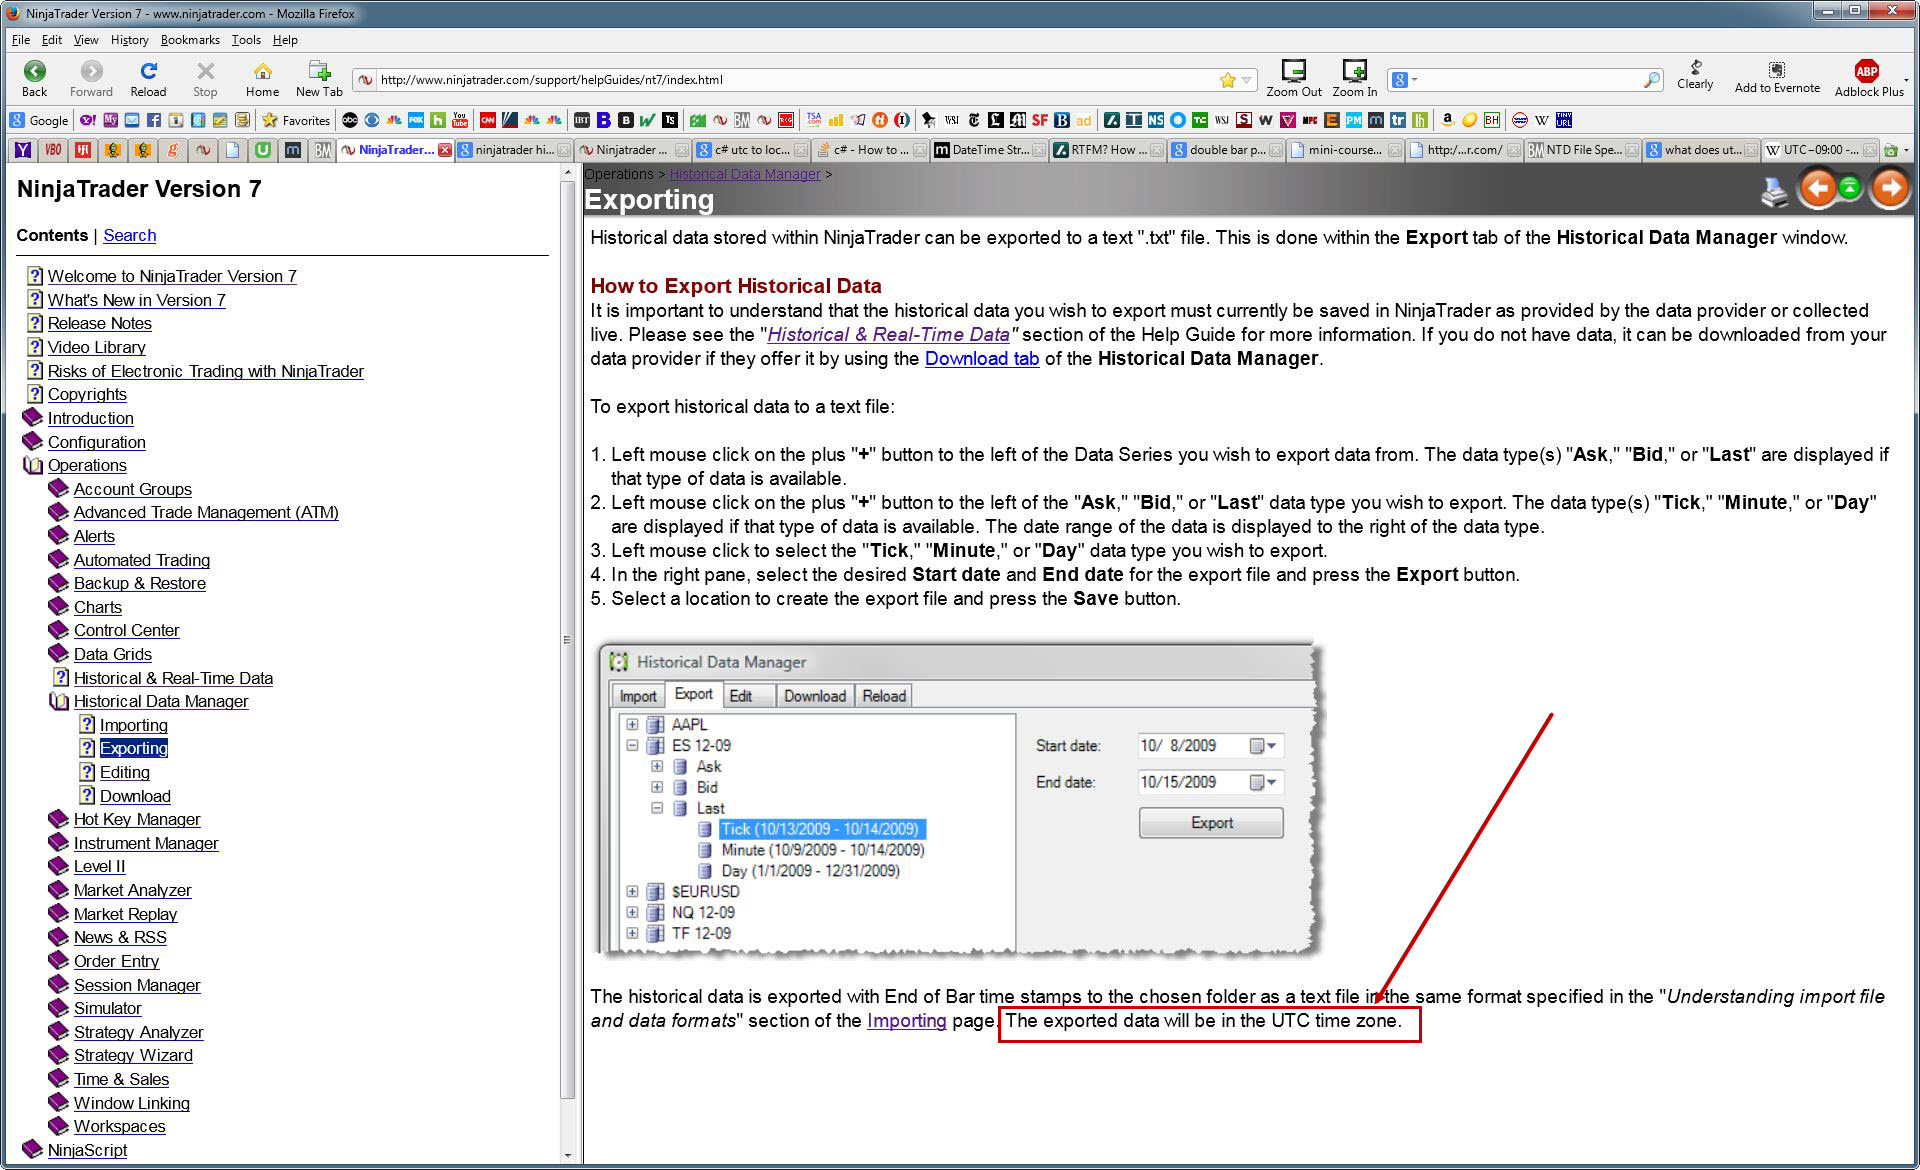This screenshot has width=1920, height=1170.
Task: Click the orange next-topic arrow icon
Action: tap(1890, 188)
